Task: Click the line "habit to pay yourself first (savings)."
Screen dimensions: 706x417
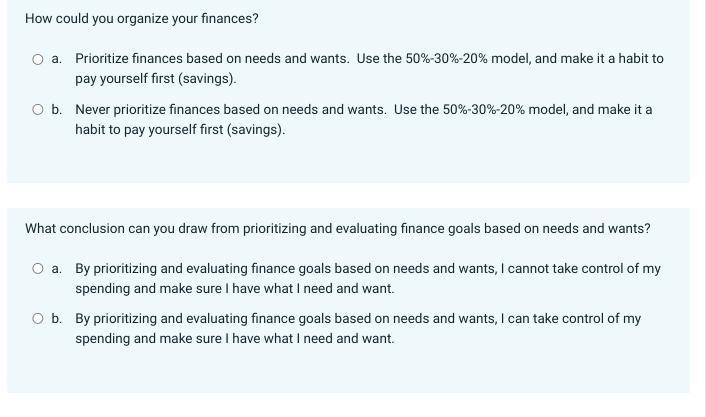Action: coord(180,129)
